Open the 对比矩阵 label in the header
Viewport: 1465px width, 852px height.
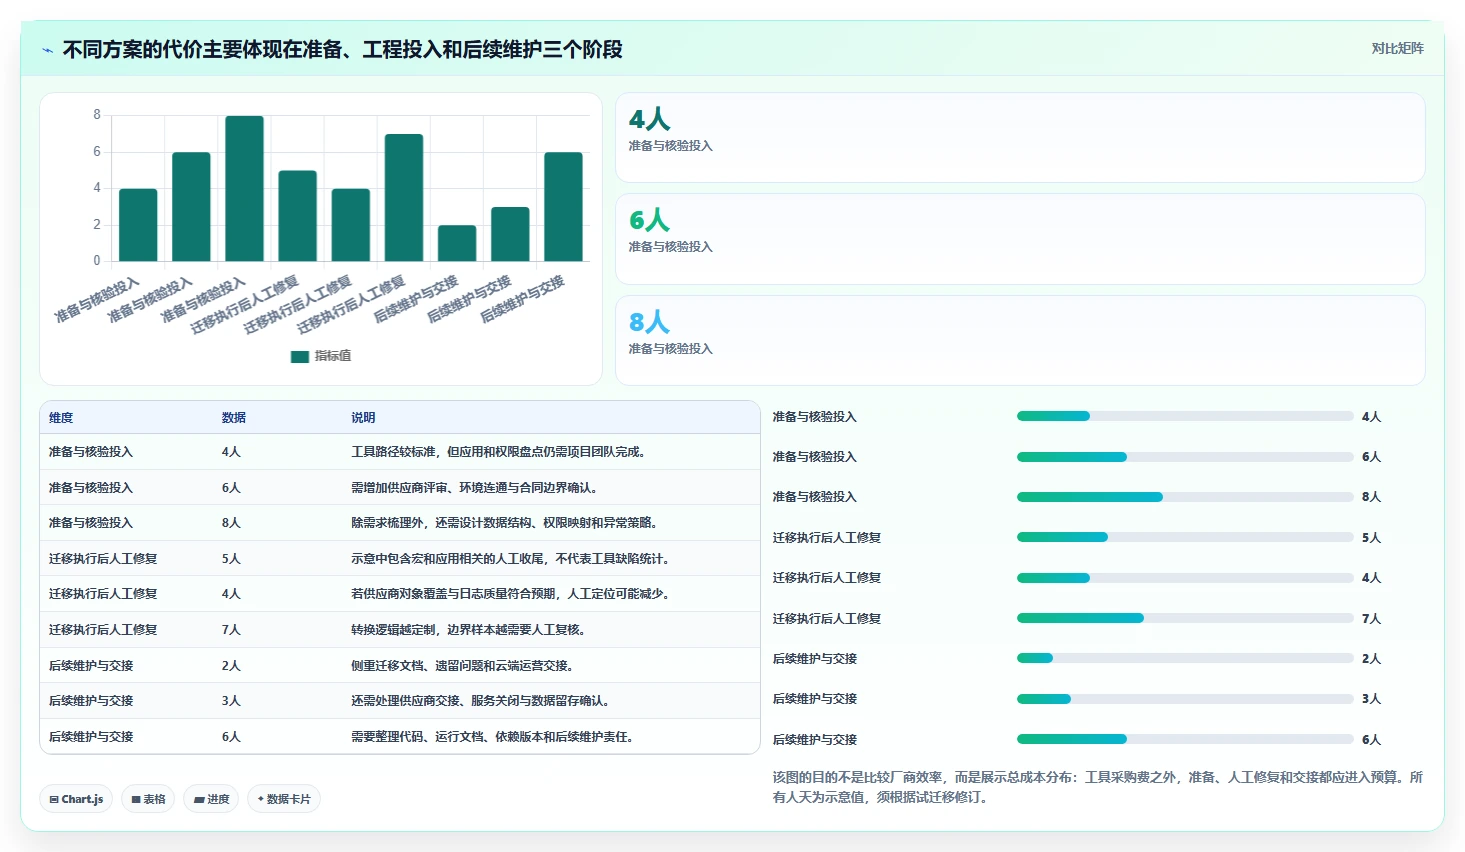point(1397,48)
